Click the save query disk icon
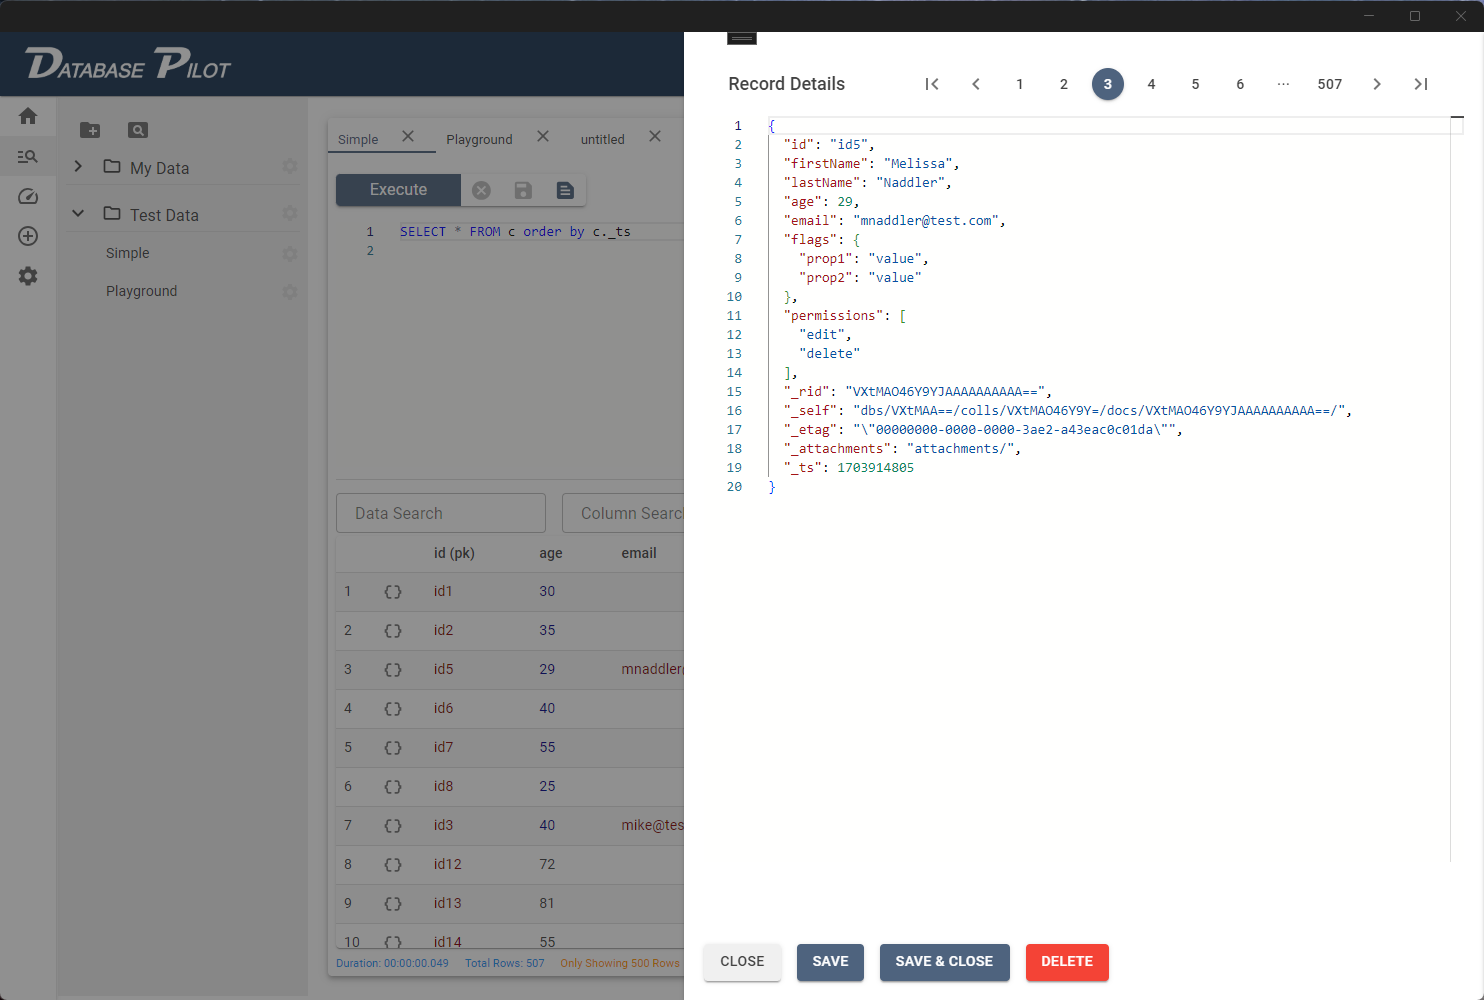Screen dimensions: 1484x1000 click(523, 190)
